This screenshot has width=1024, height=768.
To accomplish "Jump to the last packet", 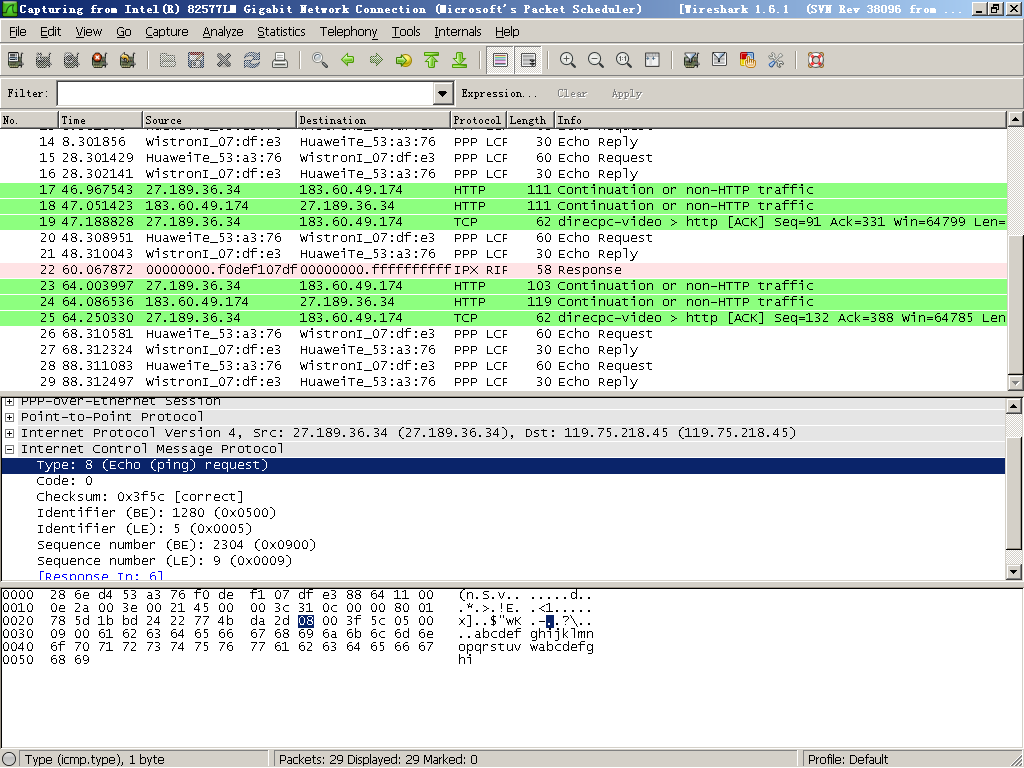I will [460, 61].
